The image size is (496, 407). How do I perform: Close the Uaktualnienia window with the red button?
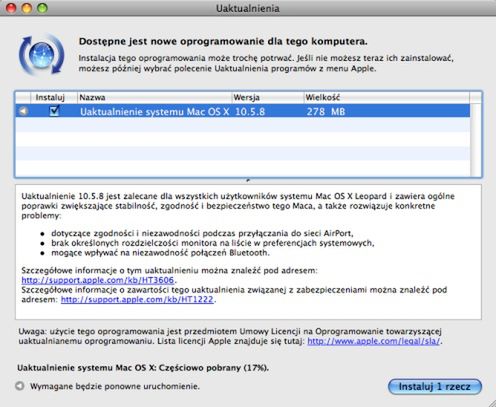click(11, 8)
